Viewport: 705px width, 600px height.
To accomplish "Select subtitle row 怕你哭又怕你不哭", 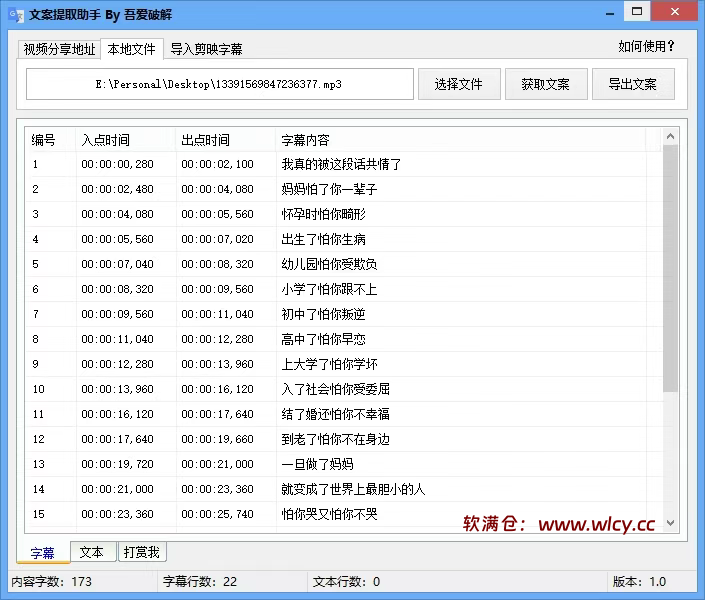I will pos(344,514).
